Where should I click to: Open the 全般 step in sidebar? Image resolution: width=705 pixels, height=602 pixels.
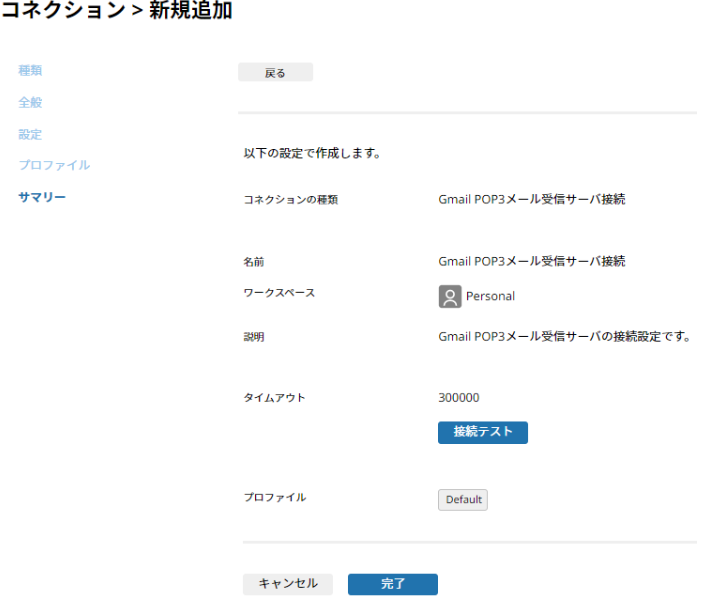[x=30, y=103]
